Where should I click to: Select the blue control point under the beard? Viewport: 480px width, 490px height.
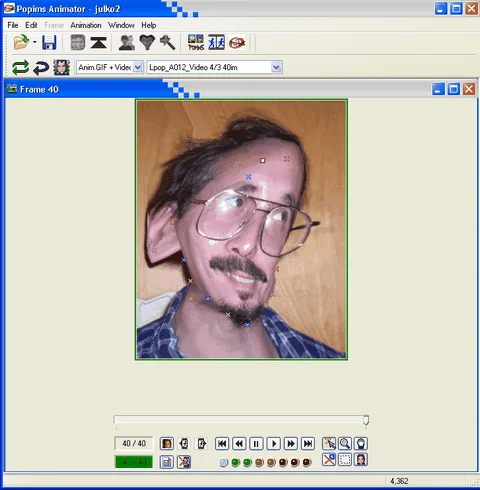coord(247,325)
